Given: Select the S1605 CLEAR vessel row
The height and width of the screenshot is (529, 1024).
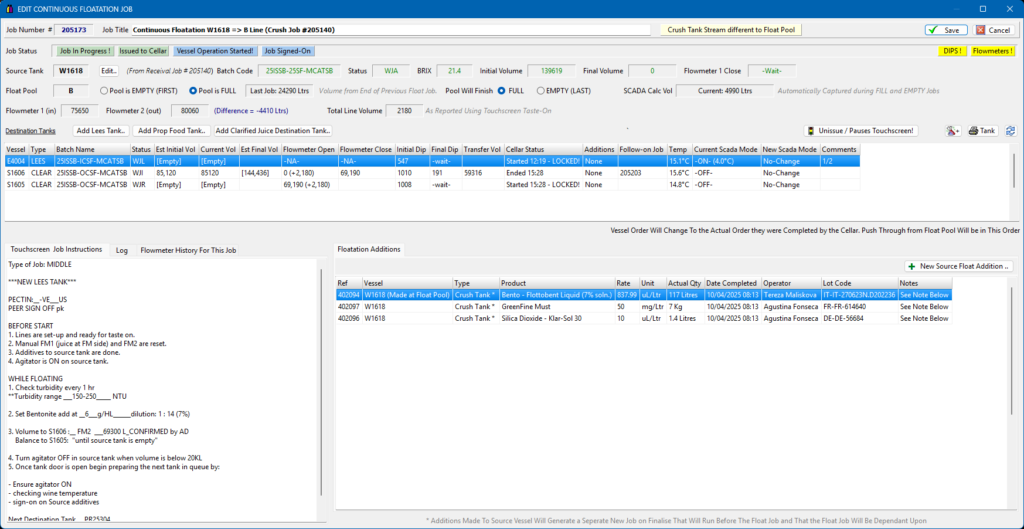Looking at the screenshot, I should coord(432,185).
